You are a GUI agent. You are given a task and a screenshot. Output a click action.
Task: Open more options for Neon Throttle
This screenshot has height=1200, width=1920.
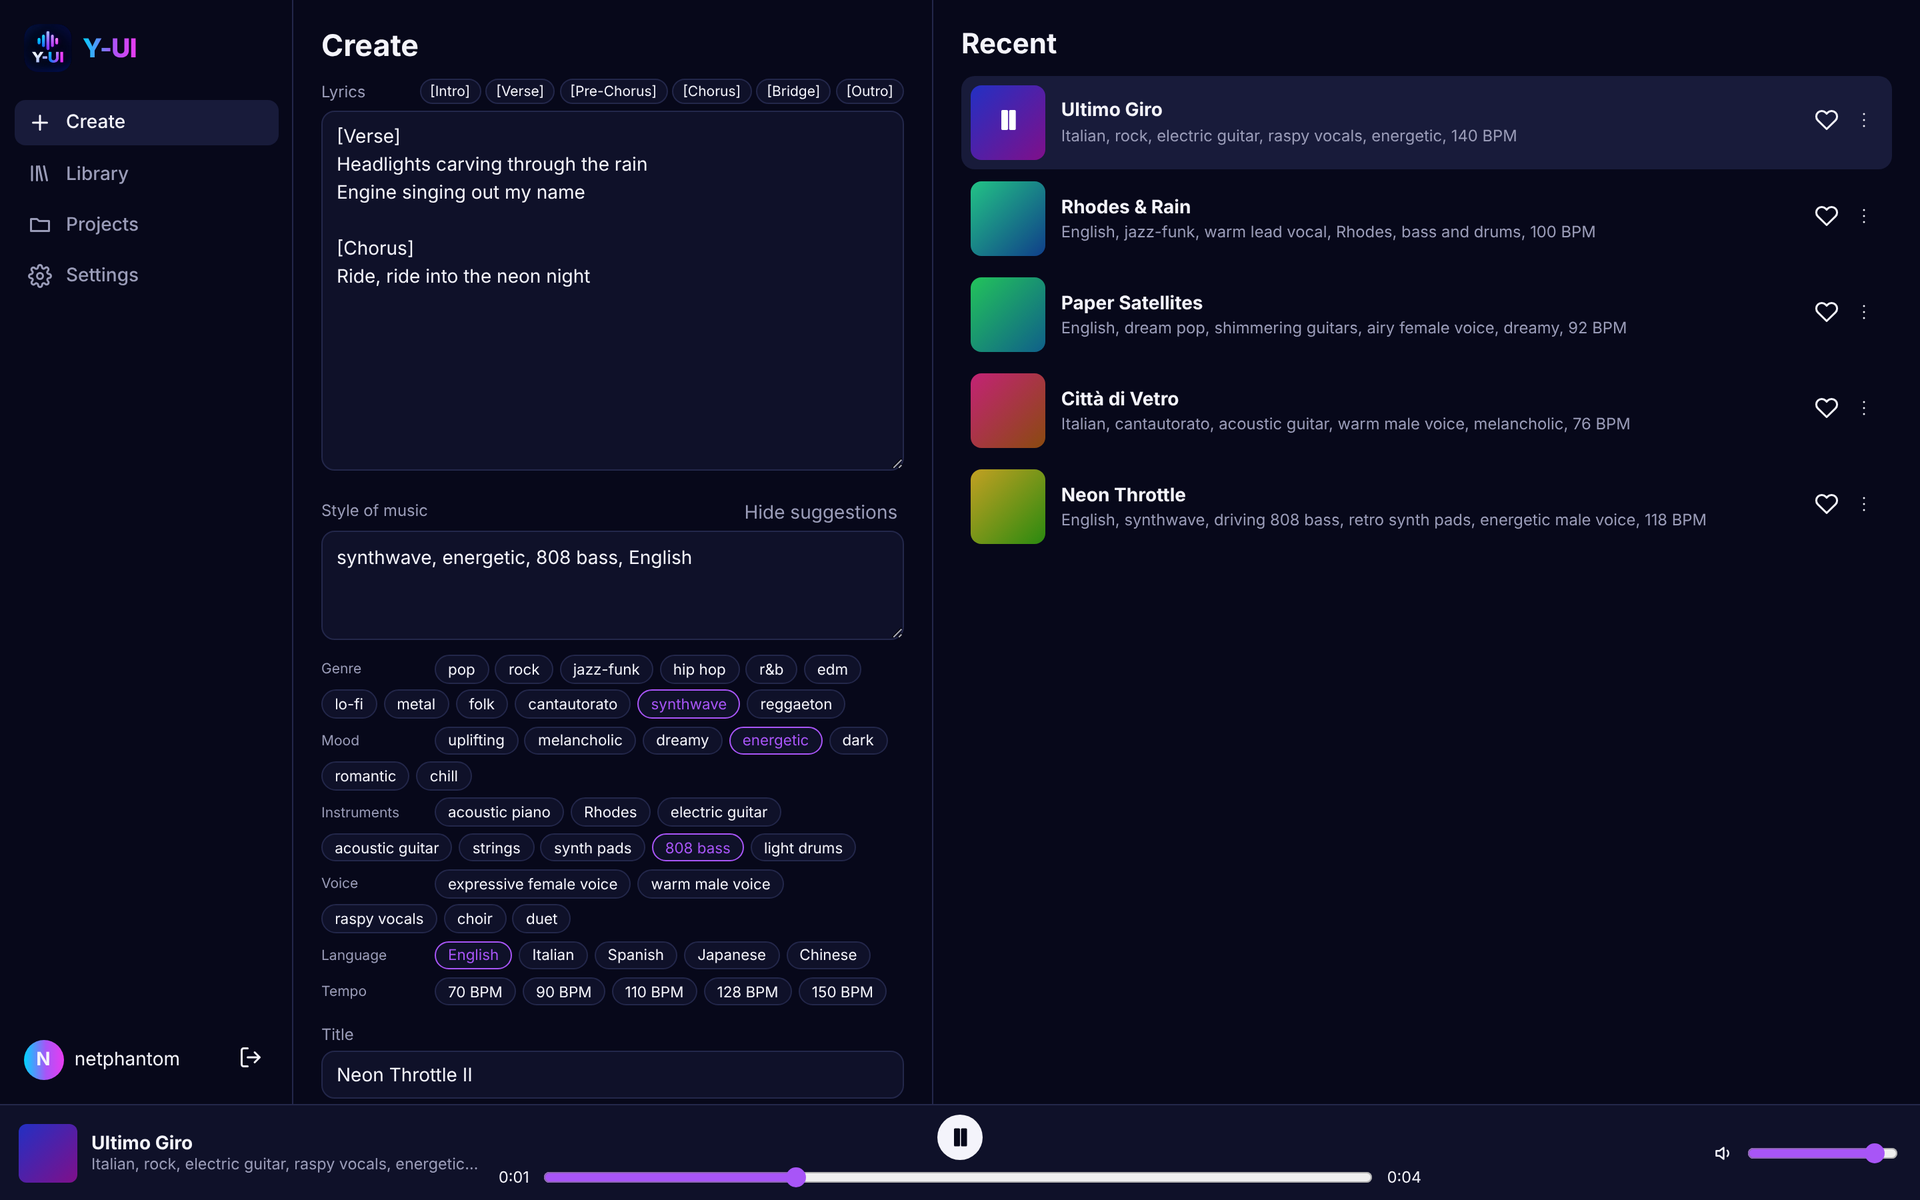tap(1864, 504)
